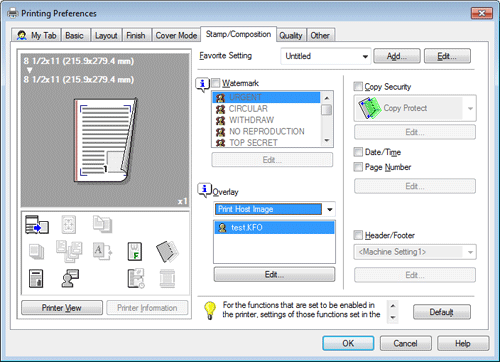Viewport: 500px width, 362px height.
Task: Enable the Header/Footer checkbox
Action: pyautogui.click(x=358, y=235)
